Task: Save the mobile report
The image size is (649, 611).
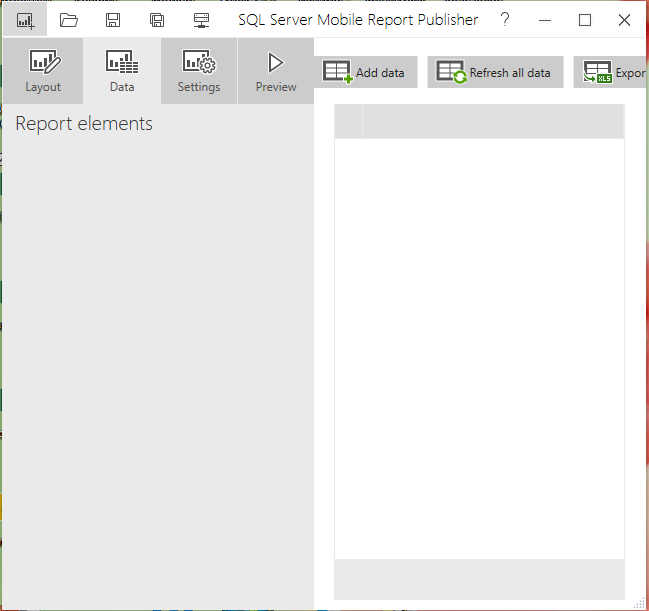Action: tap(113, 20)
